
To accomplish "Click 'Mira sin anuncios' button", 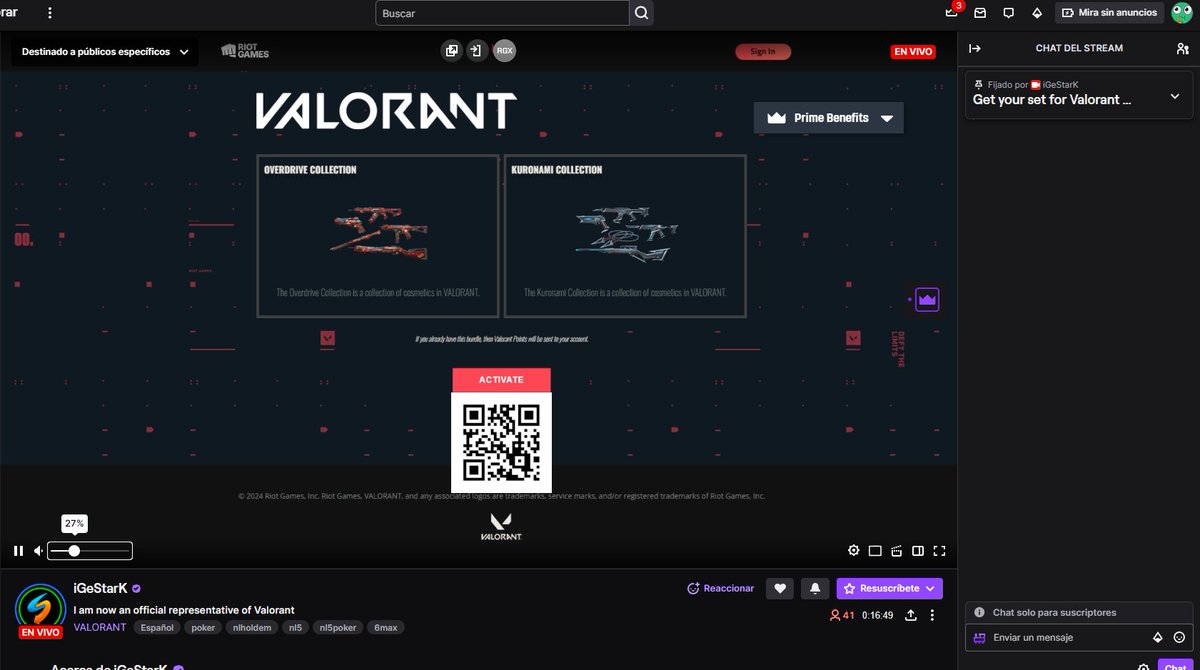I will (1109, 13).
